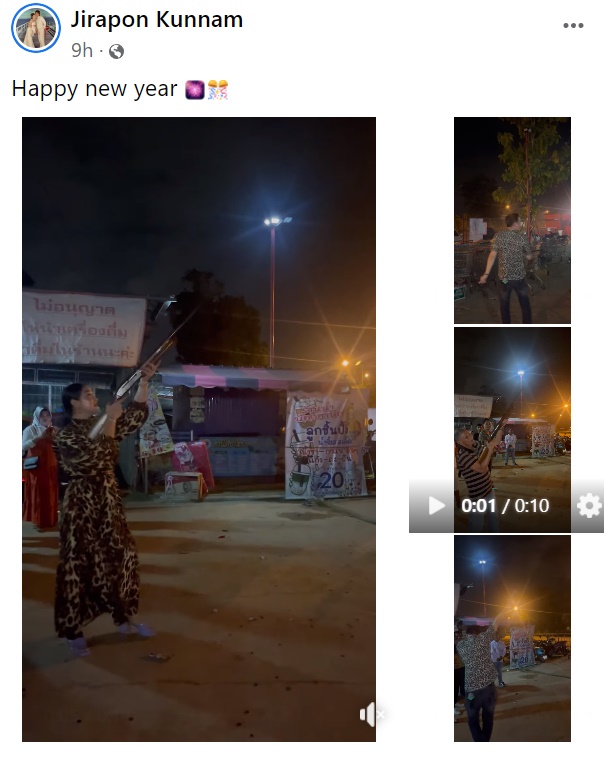Click the Happy new year caption text
Screen dimensions: 604x761
pyautogui.click(x=95, y=89)
